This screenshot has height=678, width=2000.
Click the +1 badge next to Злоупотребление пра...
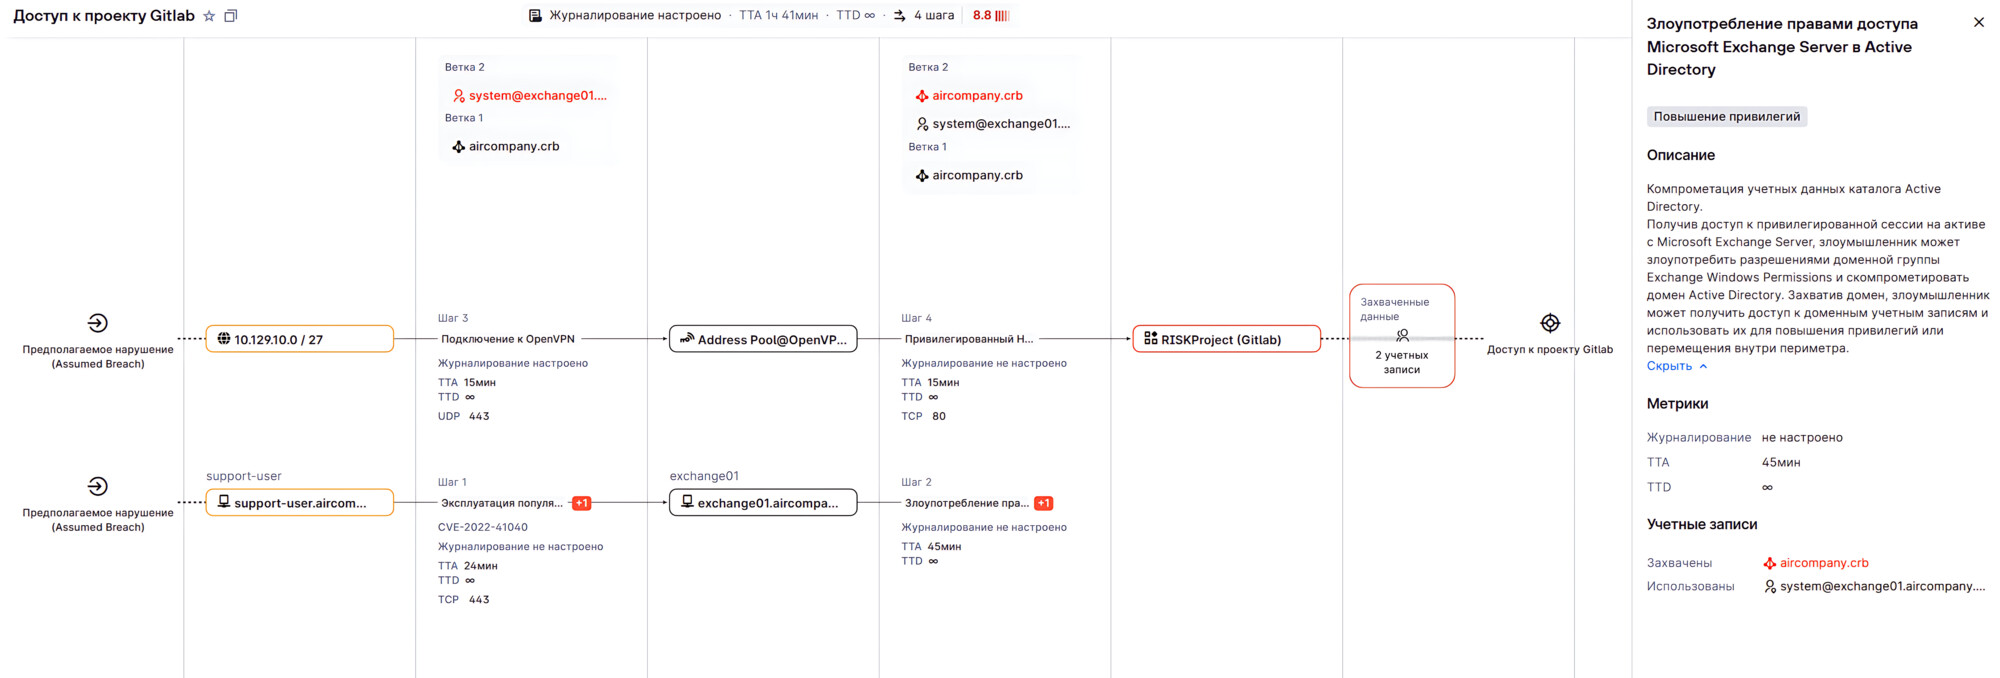point(1044,503)
